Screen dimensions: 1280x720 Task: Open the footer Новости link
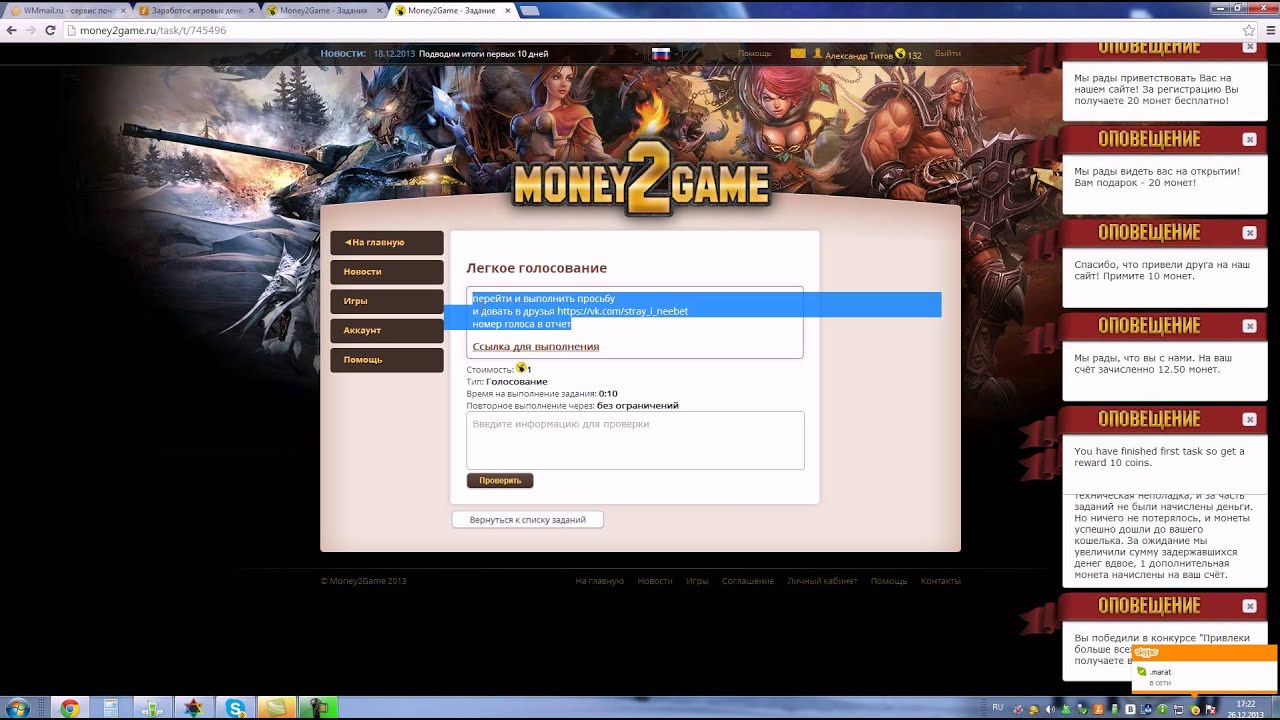coord(655,581)
